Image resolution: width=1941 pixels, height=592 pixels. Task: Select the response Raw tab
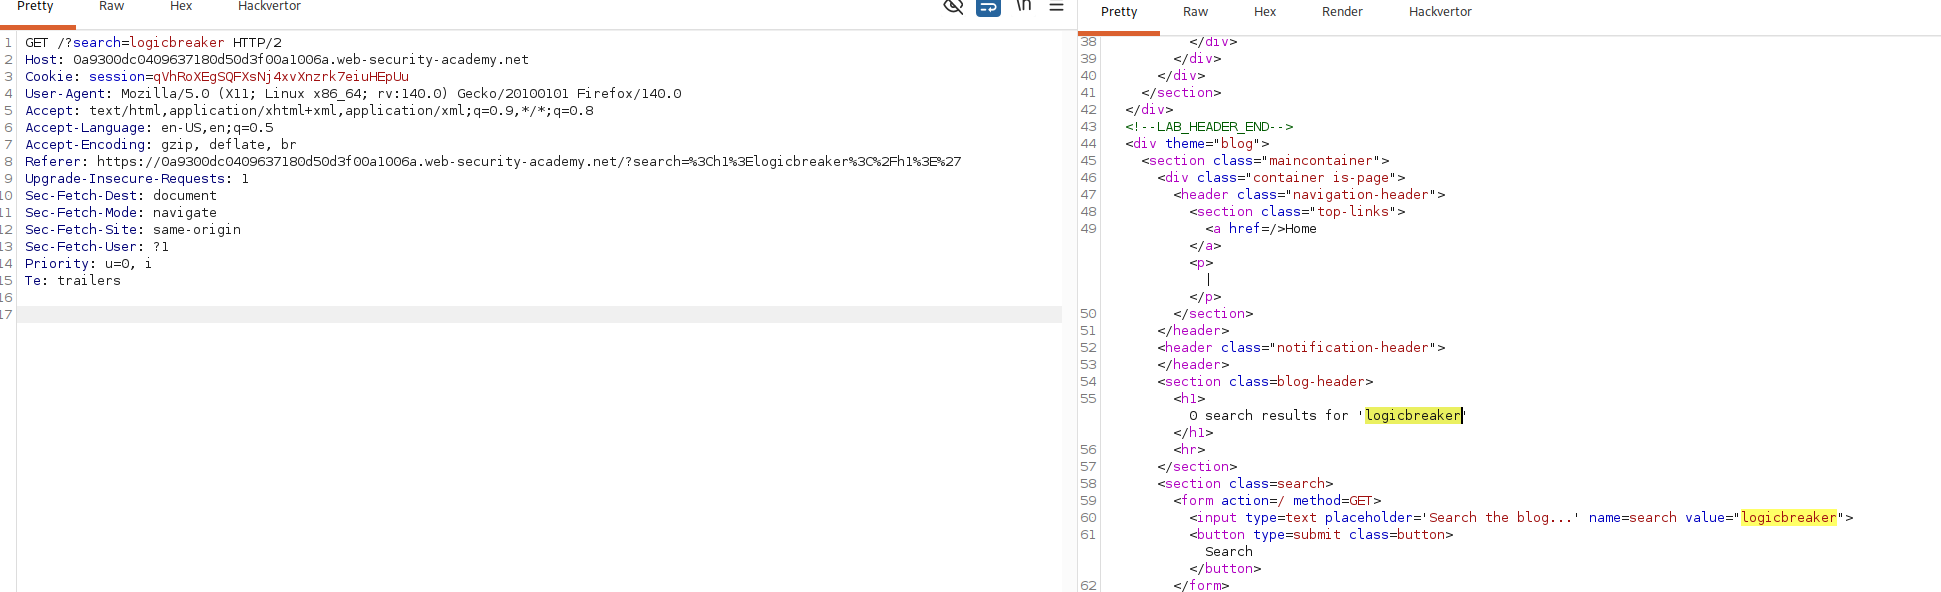click(1195, 12)
